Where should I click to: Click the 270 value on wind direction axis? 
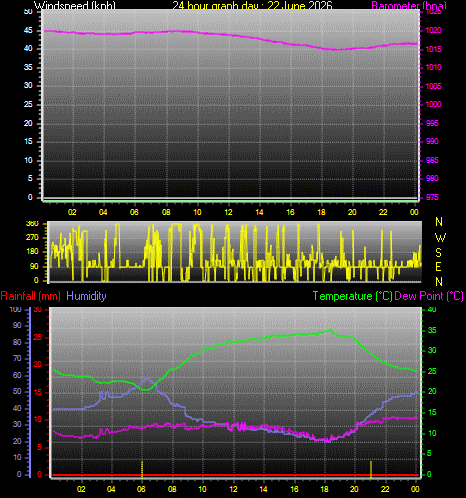point(32,238)
